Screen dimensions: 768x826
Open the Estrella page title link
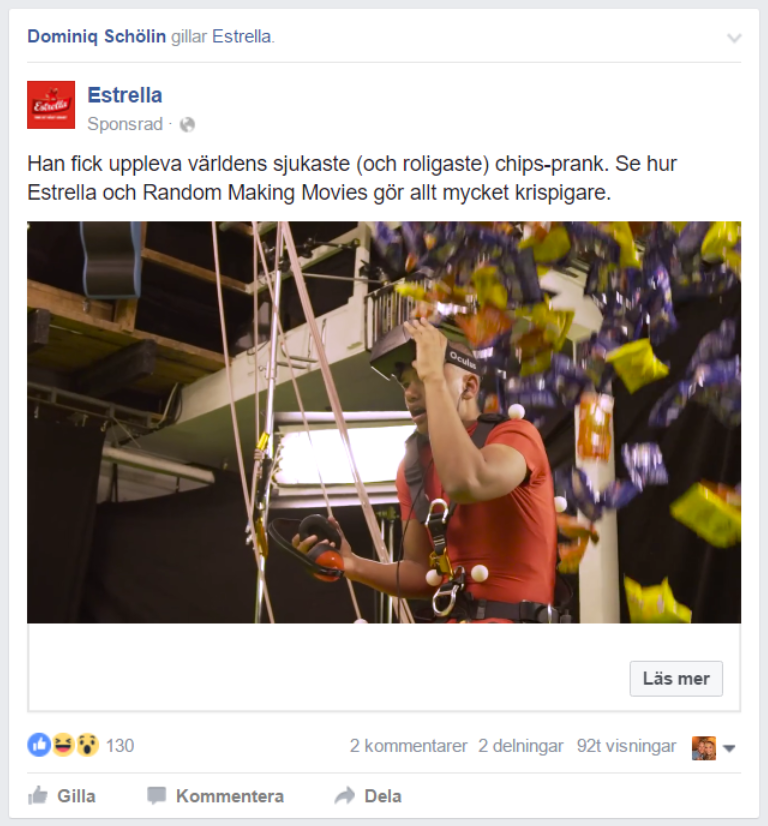coord(125,95)
